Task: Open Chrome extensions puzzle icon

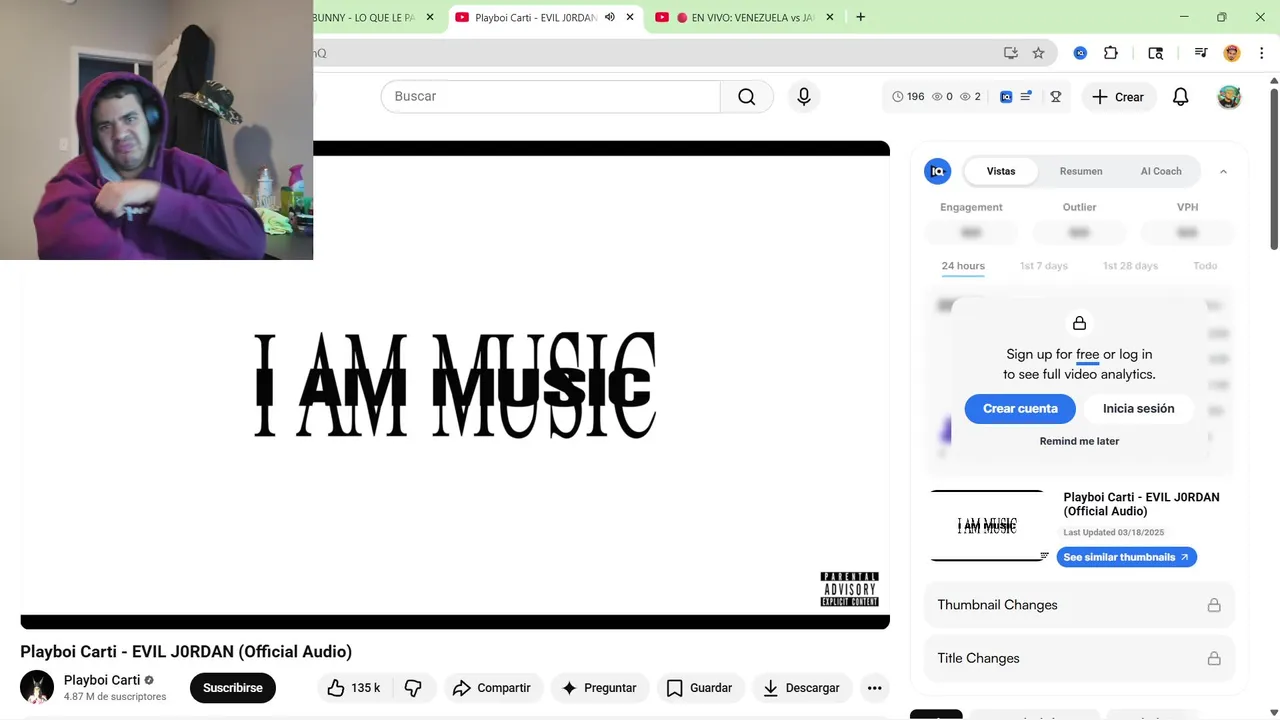Action: (x=1111, y=53)
